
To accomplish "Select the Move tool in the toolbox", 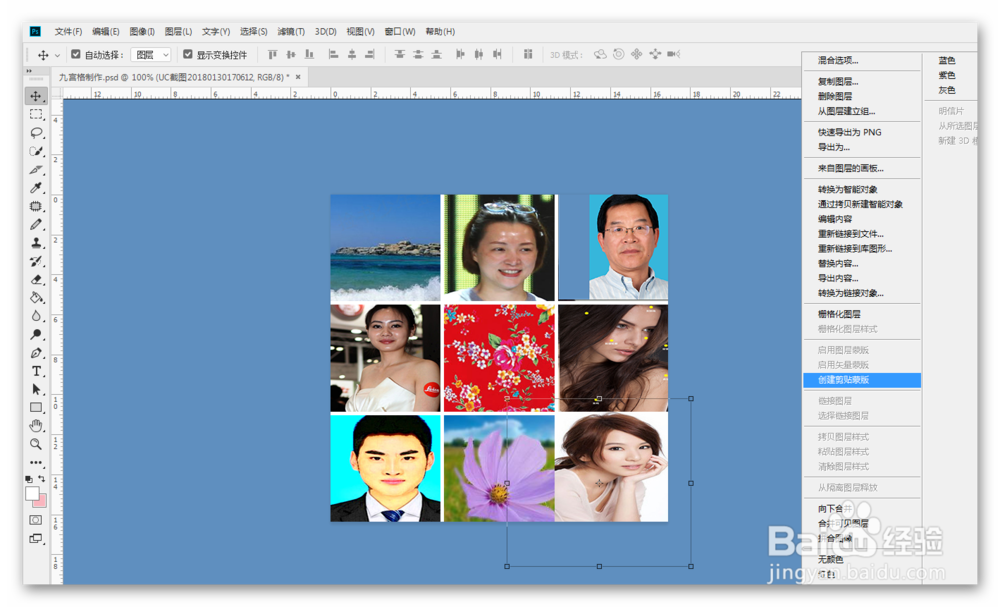I will [36, 96].
